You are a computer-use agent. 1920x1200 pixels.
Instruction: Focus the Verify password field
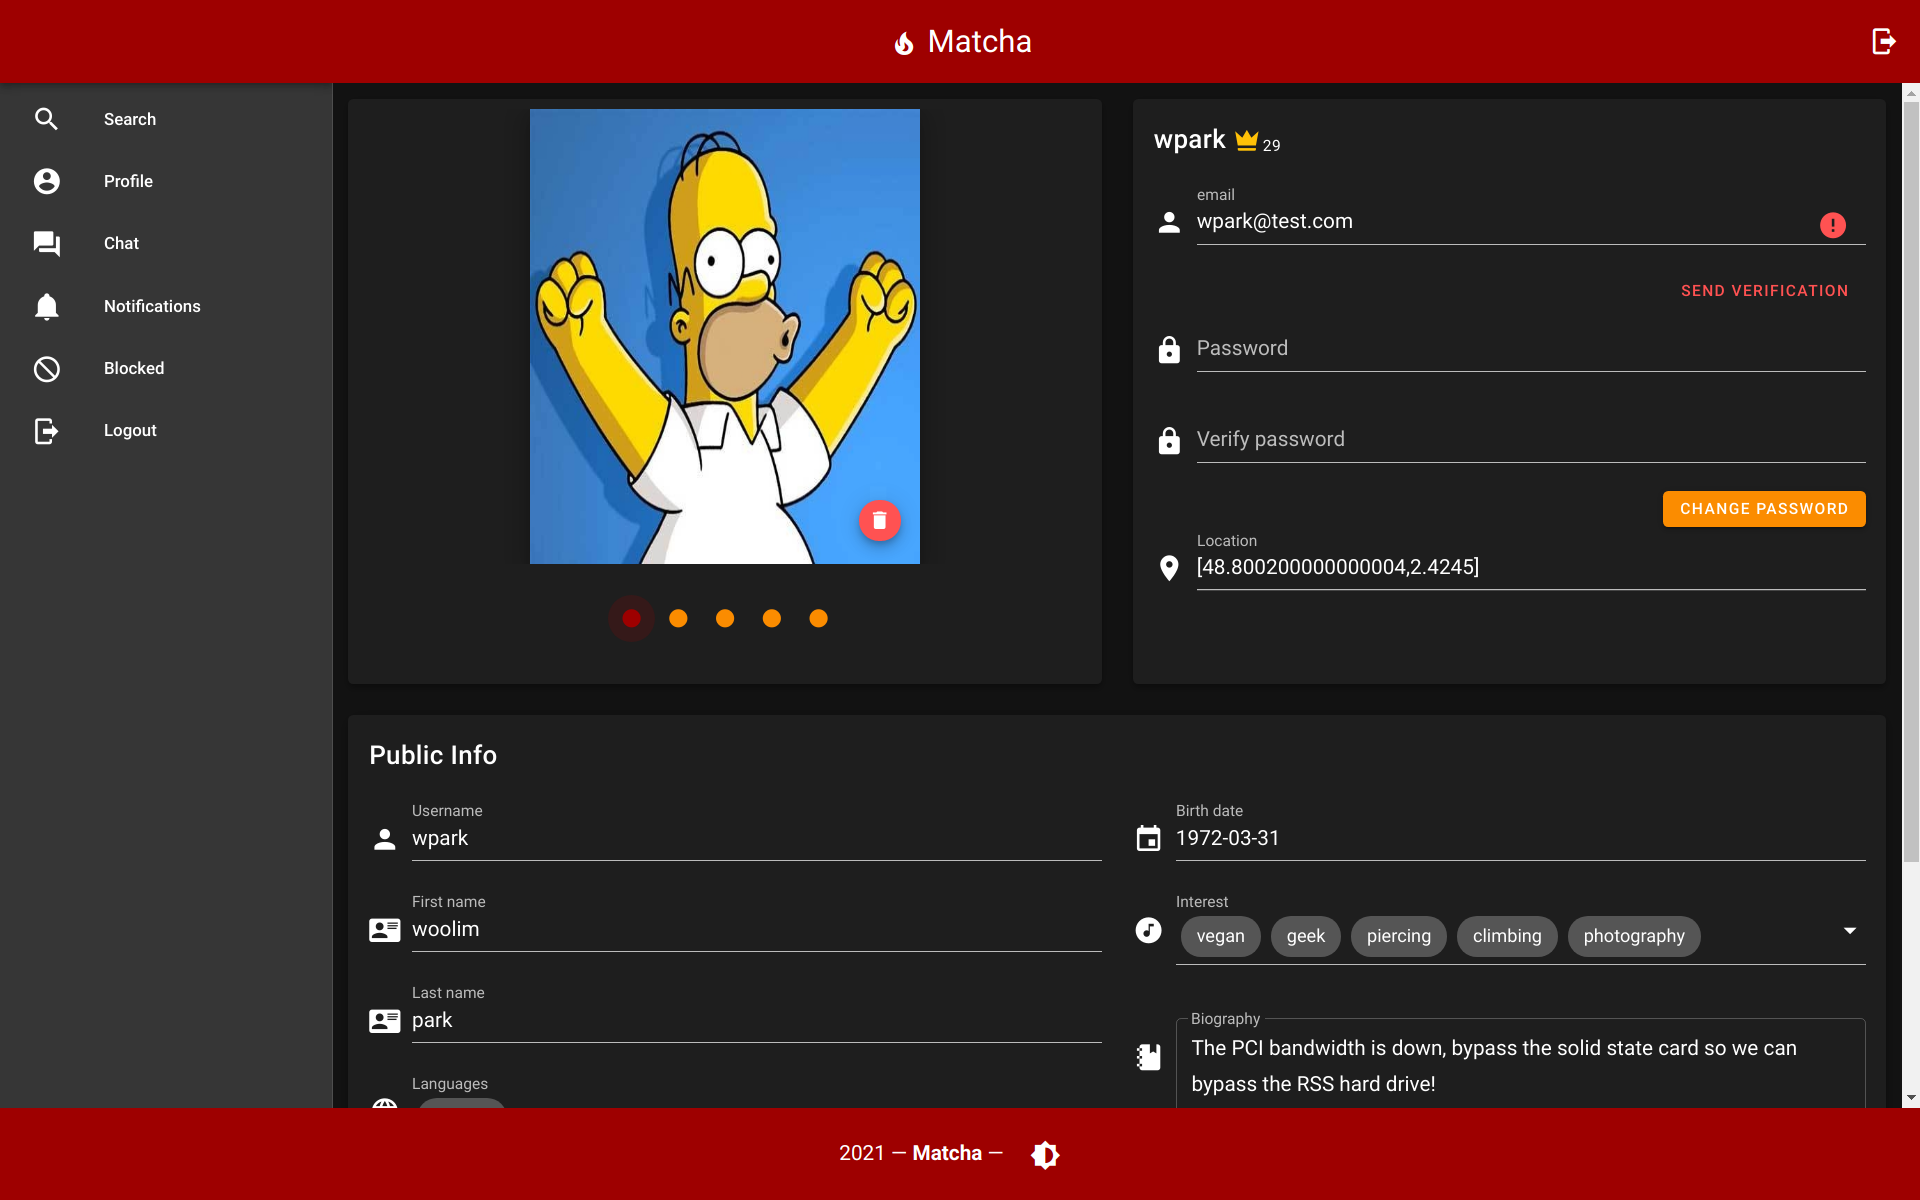[1529, 440]
